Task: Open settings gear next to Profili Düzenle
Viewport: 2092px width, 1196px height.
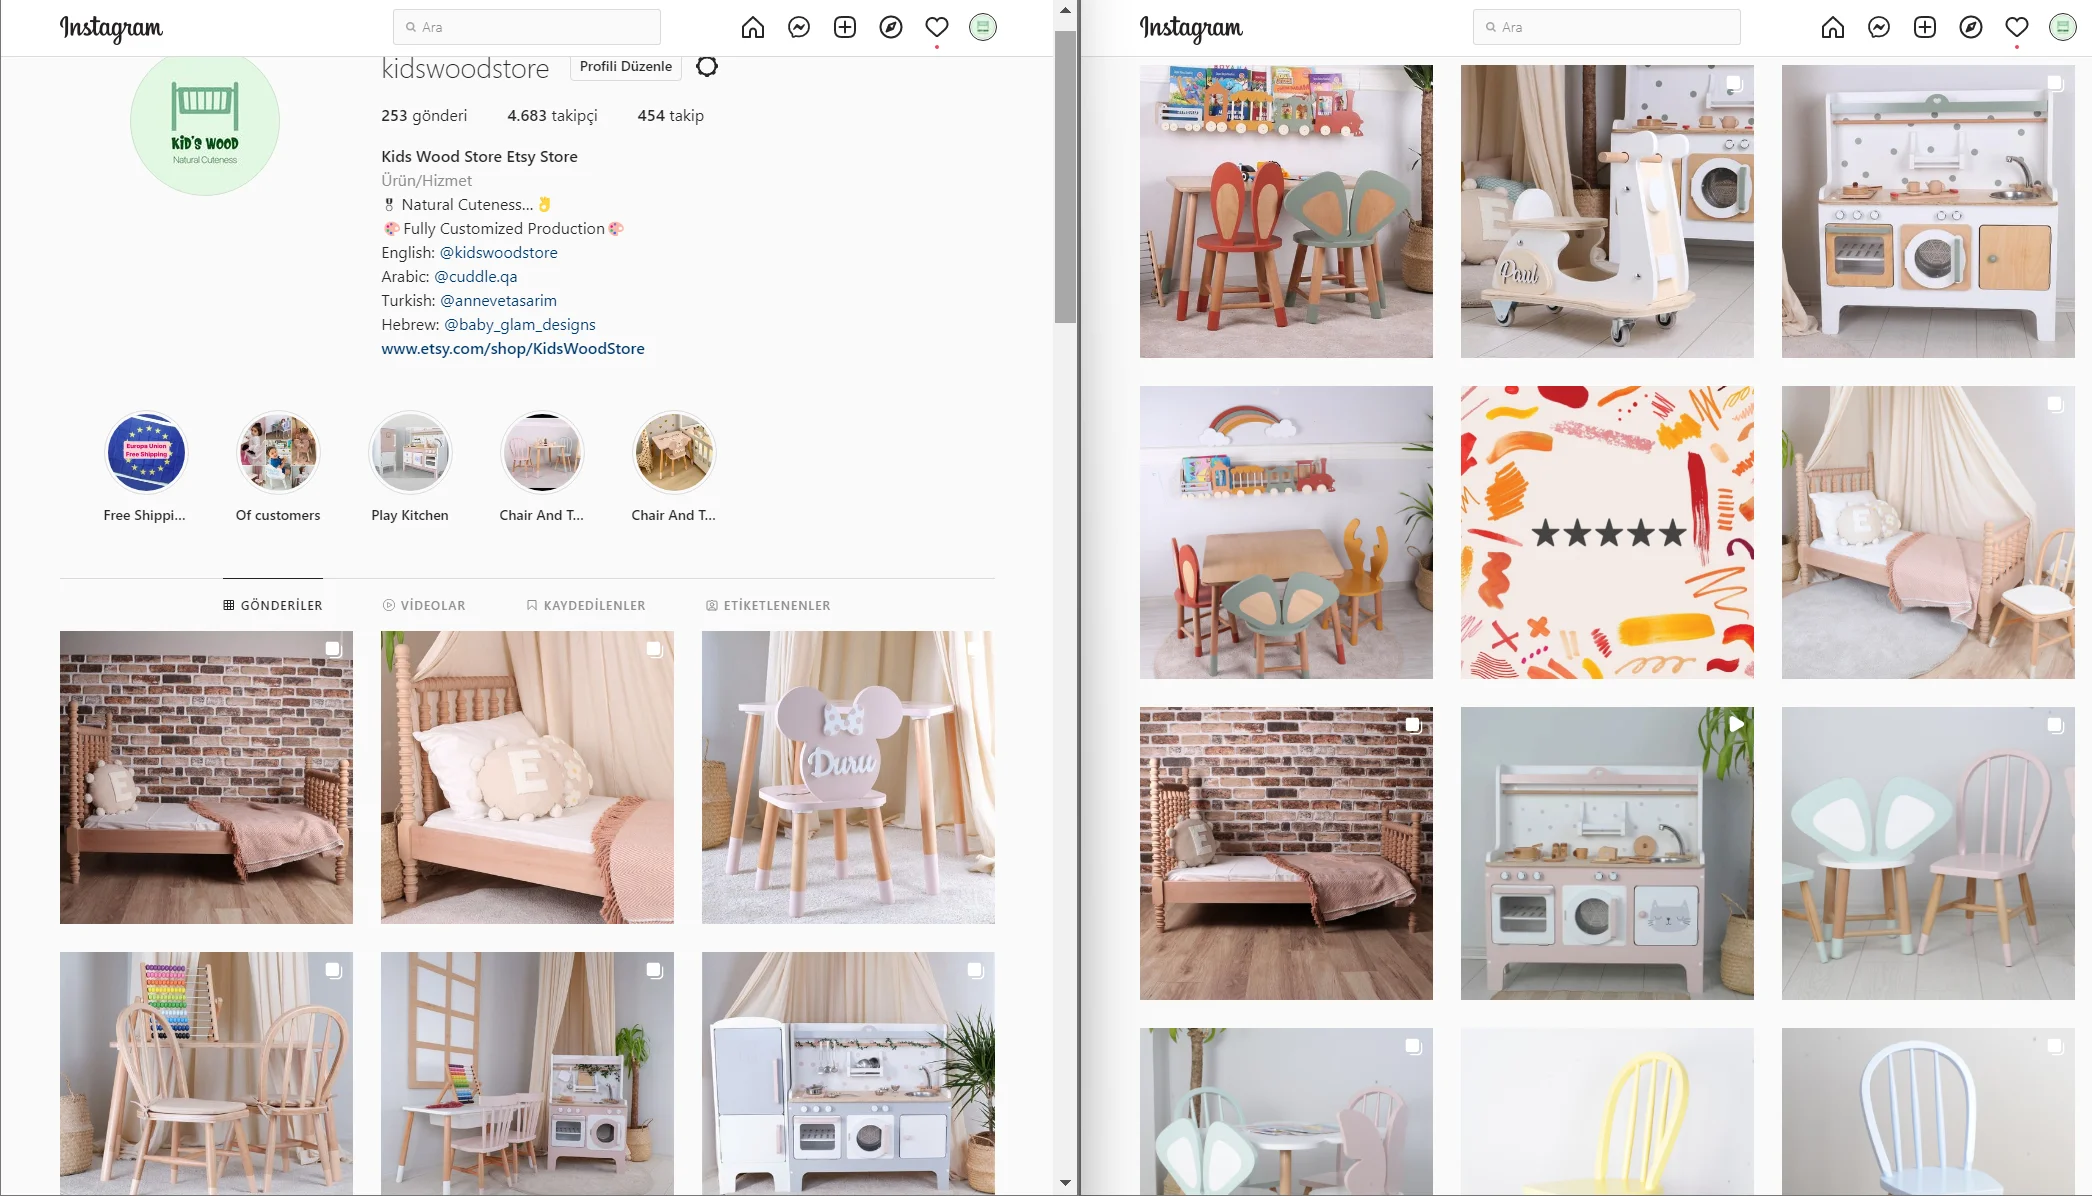Action: 707,66
